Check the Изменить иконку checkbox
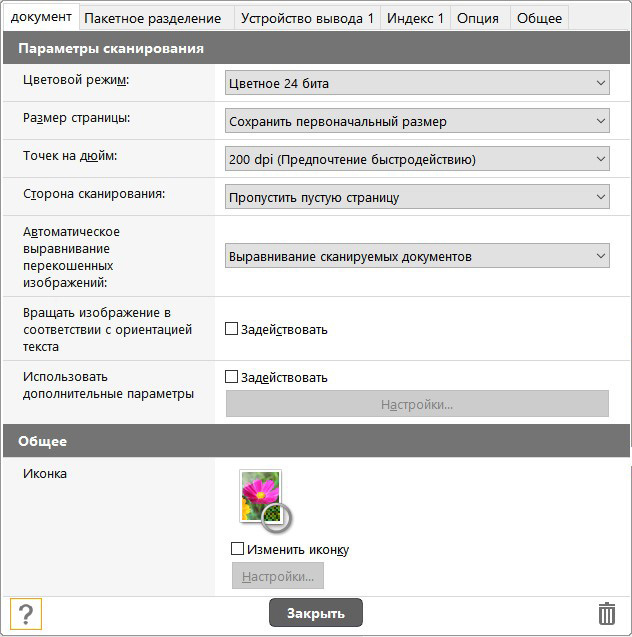Image resolution: width=632 pixels, height=637 pixels. click(237, 548)
